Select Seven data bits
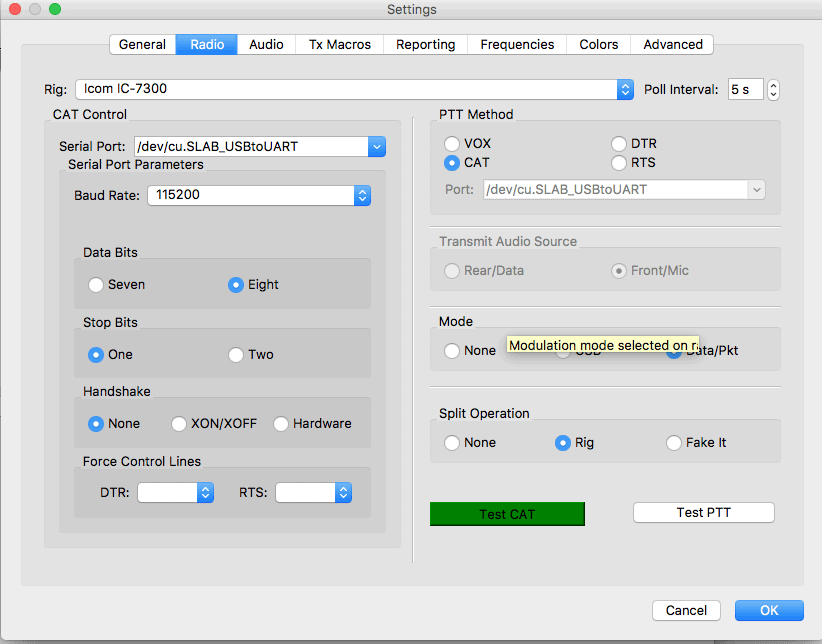Viewport: 822px width, 644px height. (x=97, y=285)
